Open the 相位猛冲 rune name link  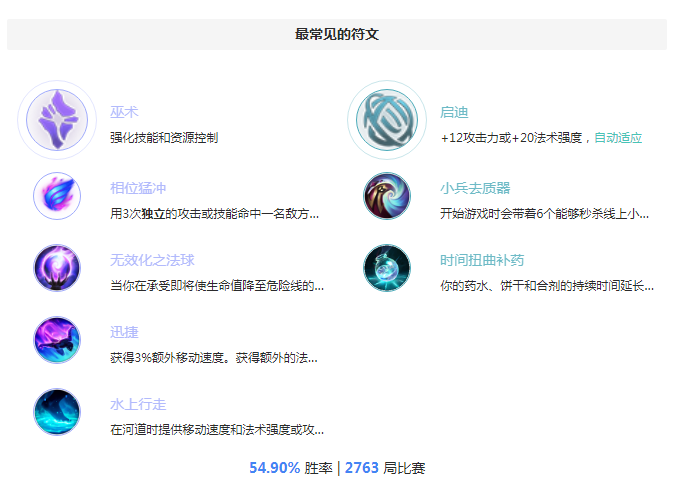pyautogui.click(x=138, y=188)
